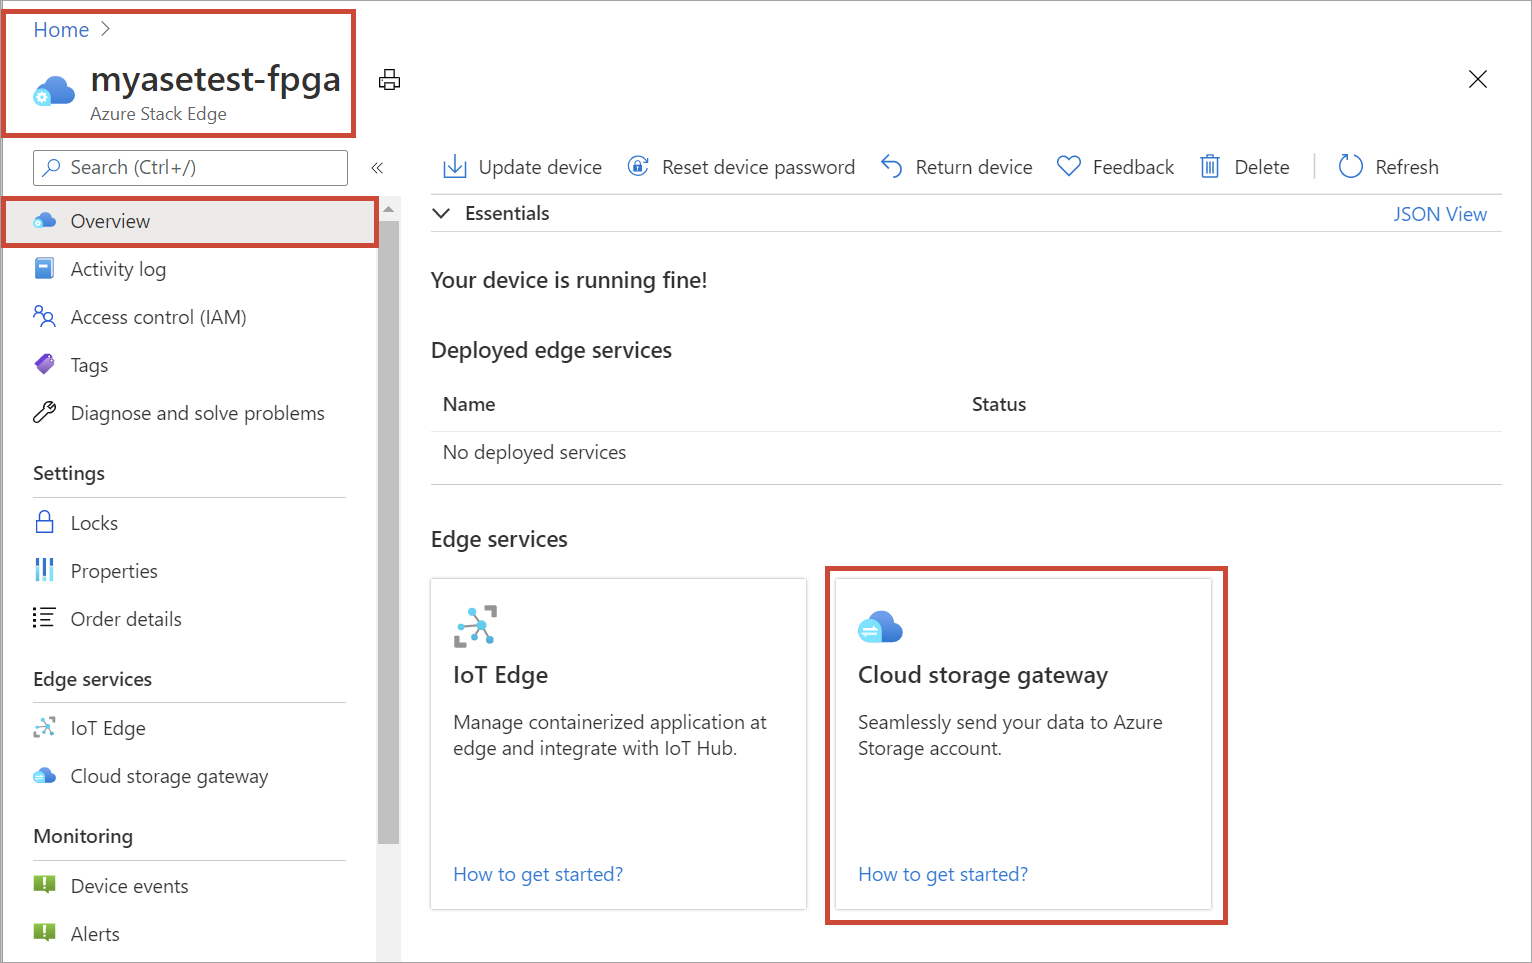Click Home breadcrumb link
Screen dimensions: 1532x963
tap(61, 30)
